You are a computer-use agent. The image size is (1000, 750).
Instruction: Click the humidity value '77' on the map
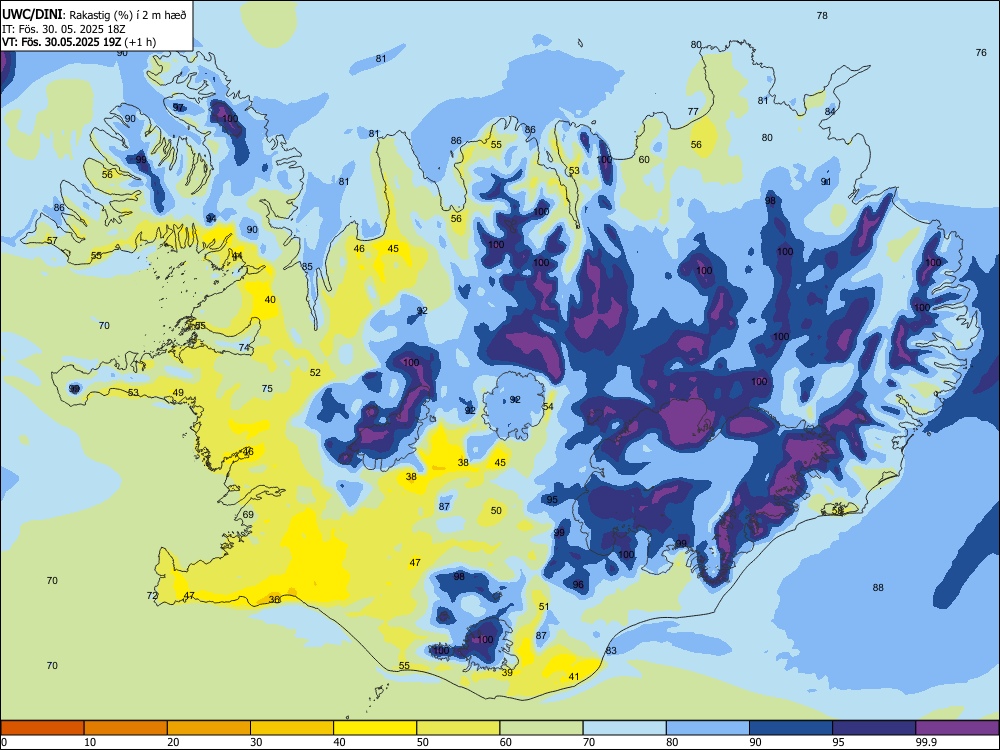point(693,111)
